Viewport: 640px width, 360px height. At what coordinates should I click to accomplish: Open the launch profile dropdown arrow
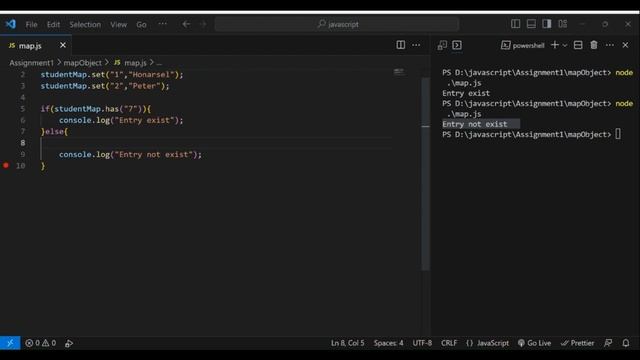tap(565, 45)
